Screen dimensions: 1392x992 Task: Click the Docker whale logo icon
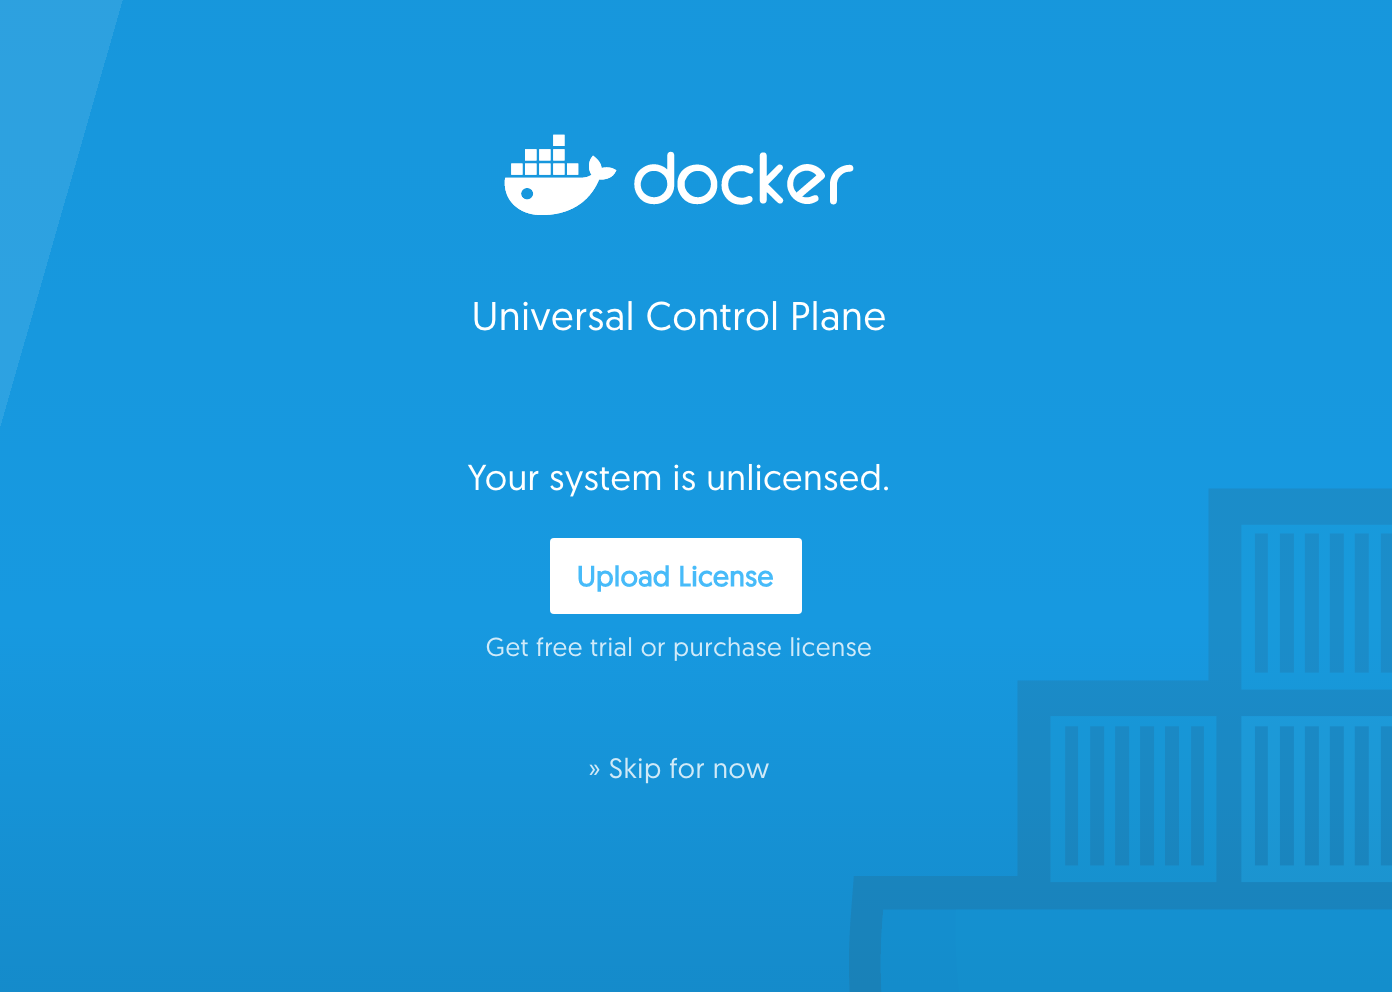click(x=560, y=175)
